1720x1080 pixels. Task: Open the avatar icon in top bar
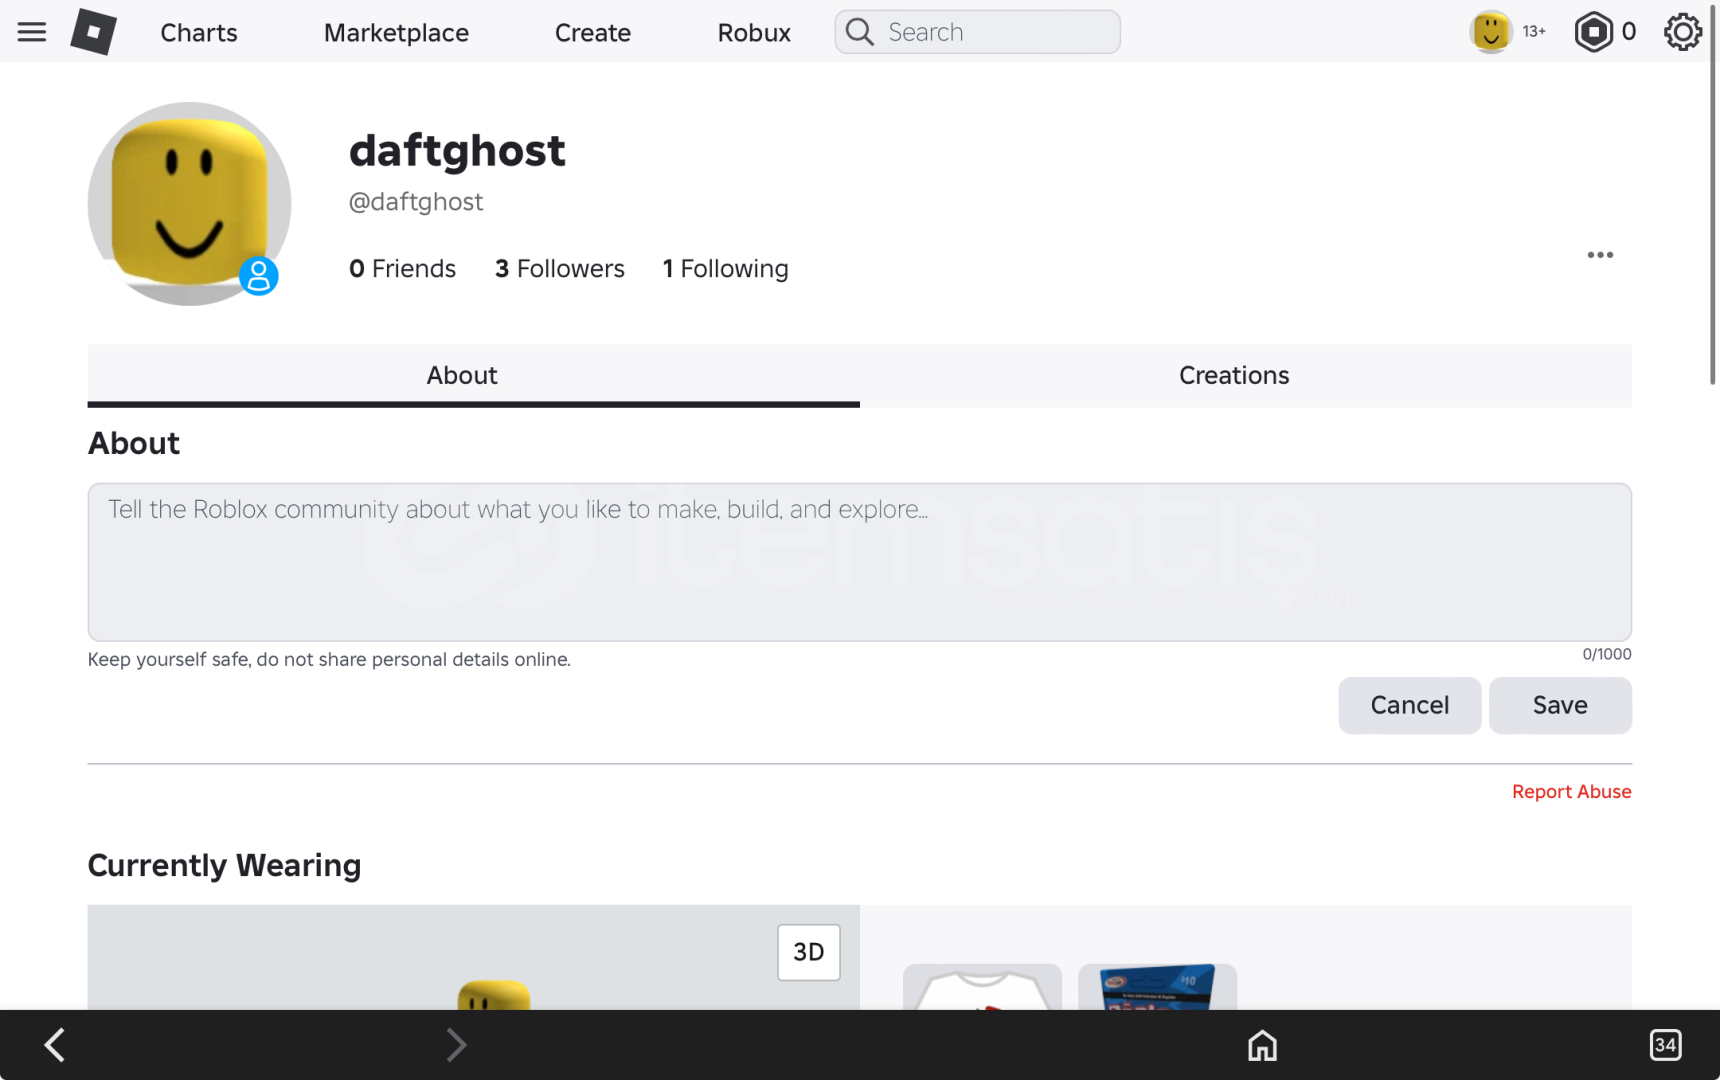[x=1490, y=32]
